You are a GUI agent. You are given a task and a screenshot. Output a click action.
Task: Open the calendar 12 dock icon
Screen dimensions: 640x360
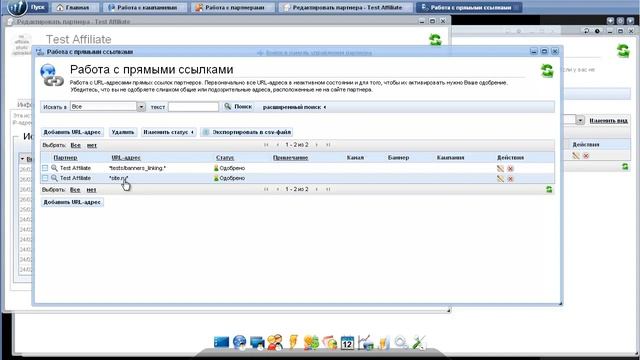coord(347,342)
